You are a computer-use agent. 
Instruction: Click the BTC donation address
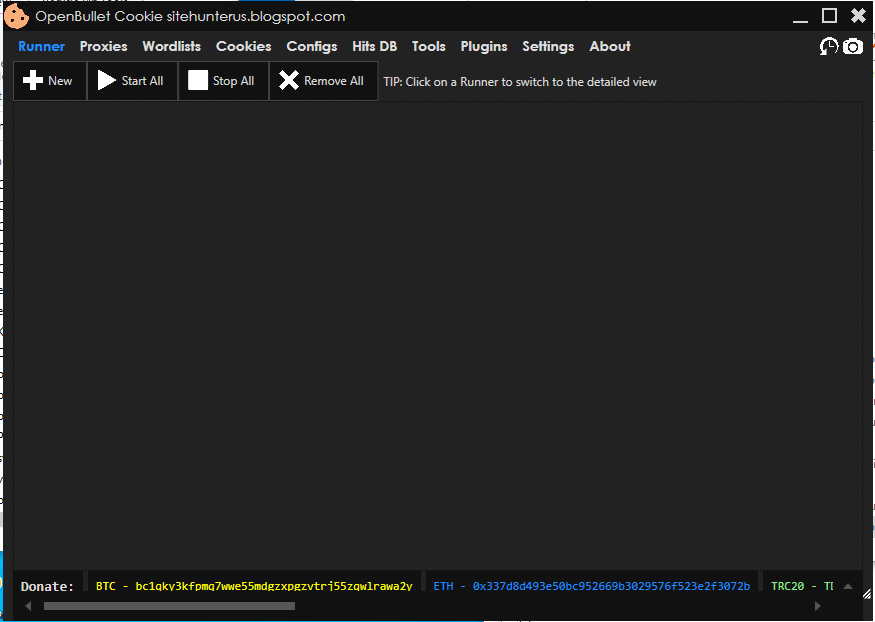tap(254, 586)
